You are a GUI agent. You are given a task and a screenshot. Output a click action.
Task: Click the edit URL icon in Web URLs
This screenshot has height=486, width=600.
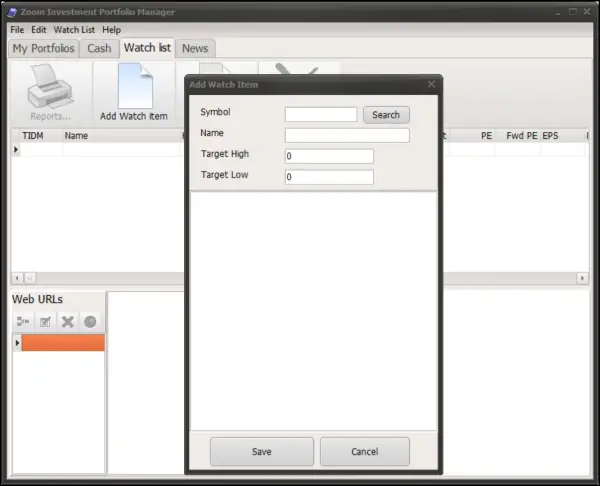(45, 321)
